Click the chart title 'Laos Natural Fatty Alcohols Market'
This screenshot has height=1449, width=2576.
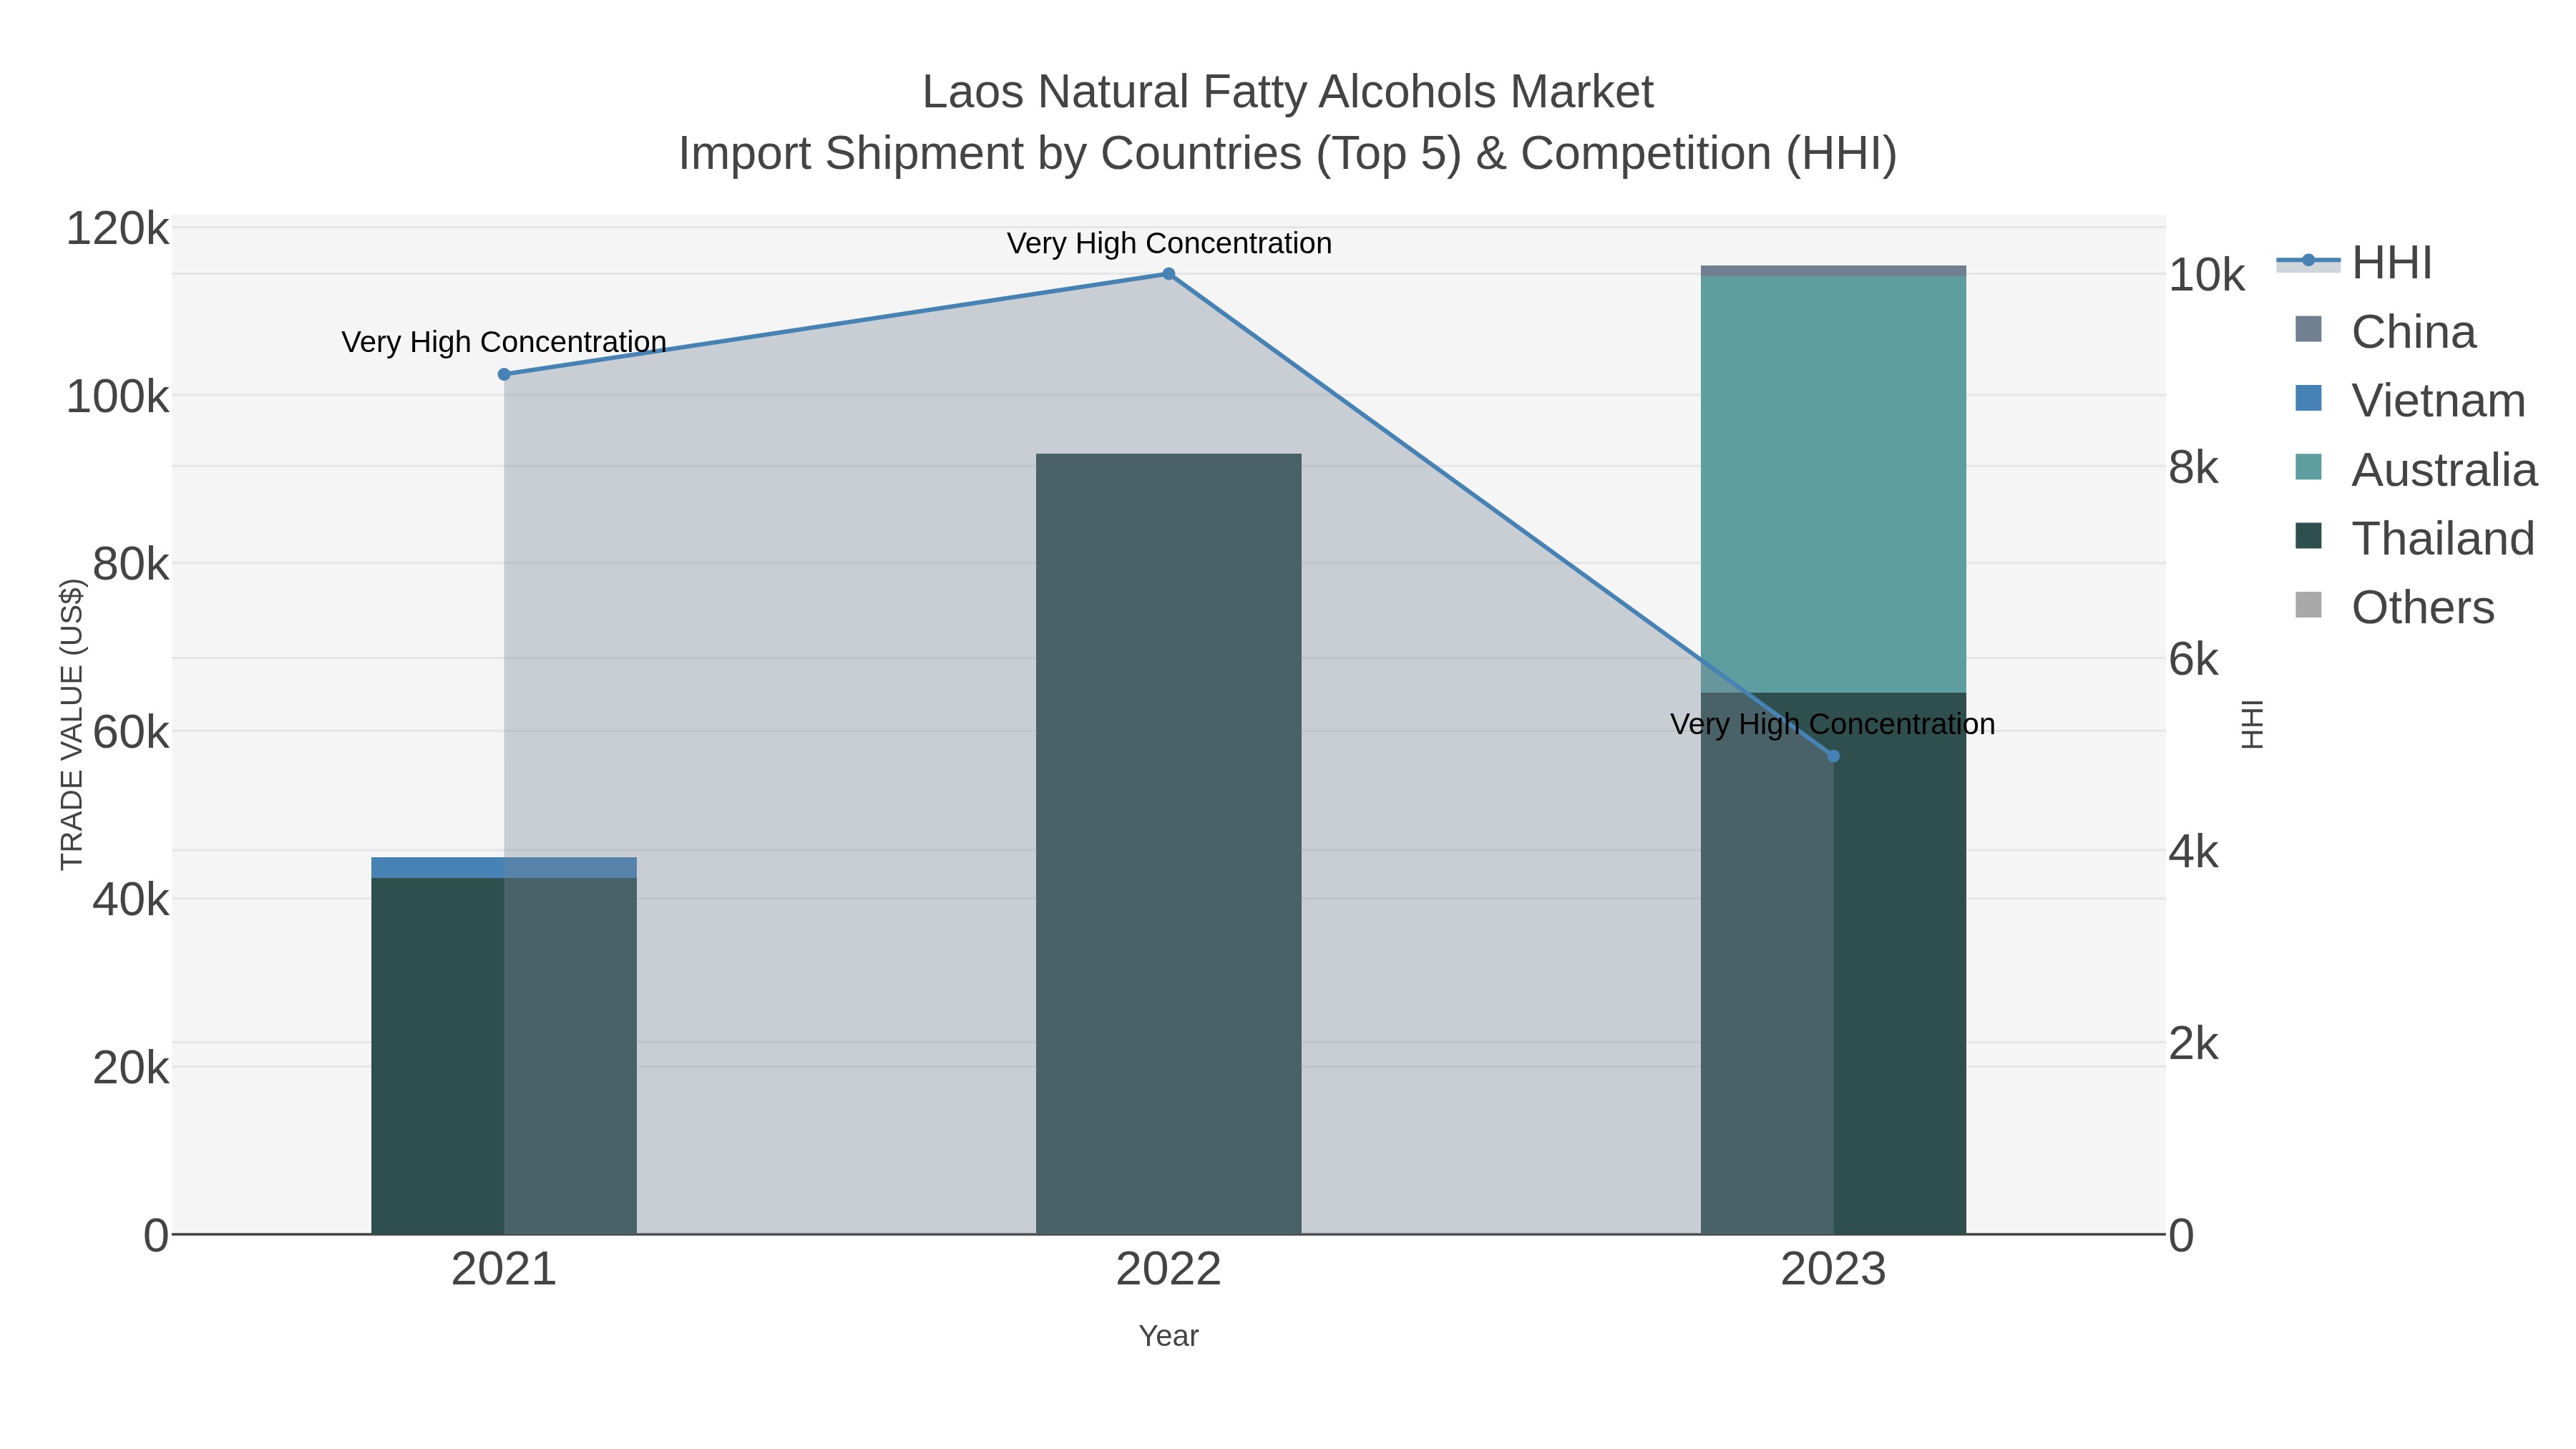(x=1288, y=92)
